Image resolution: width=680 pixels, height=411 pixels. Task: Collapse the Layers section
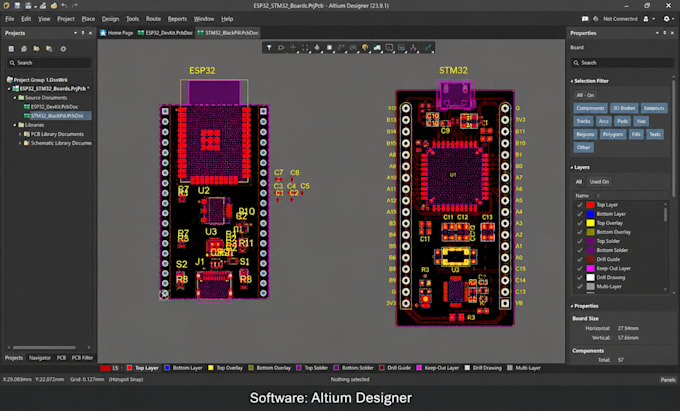(572, 167)
